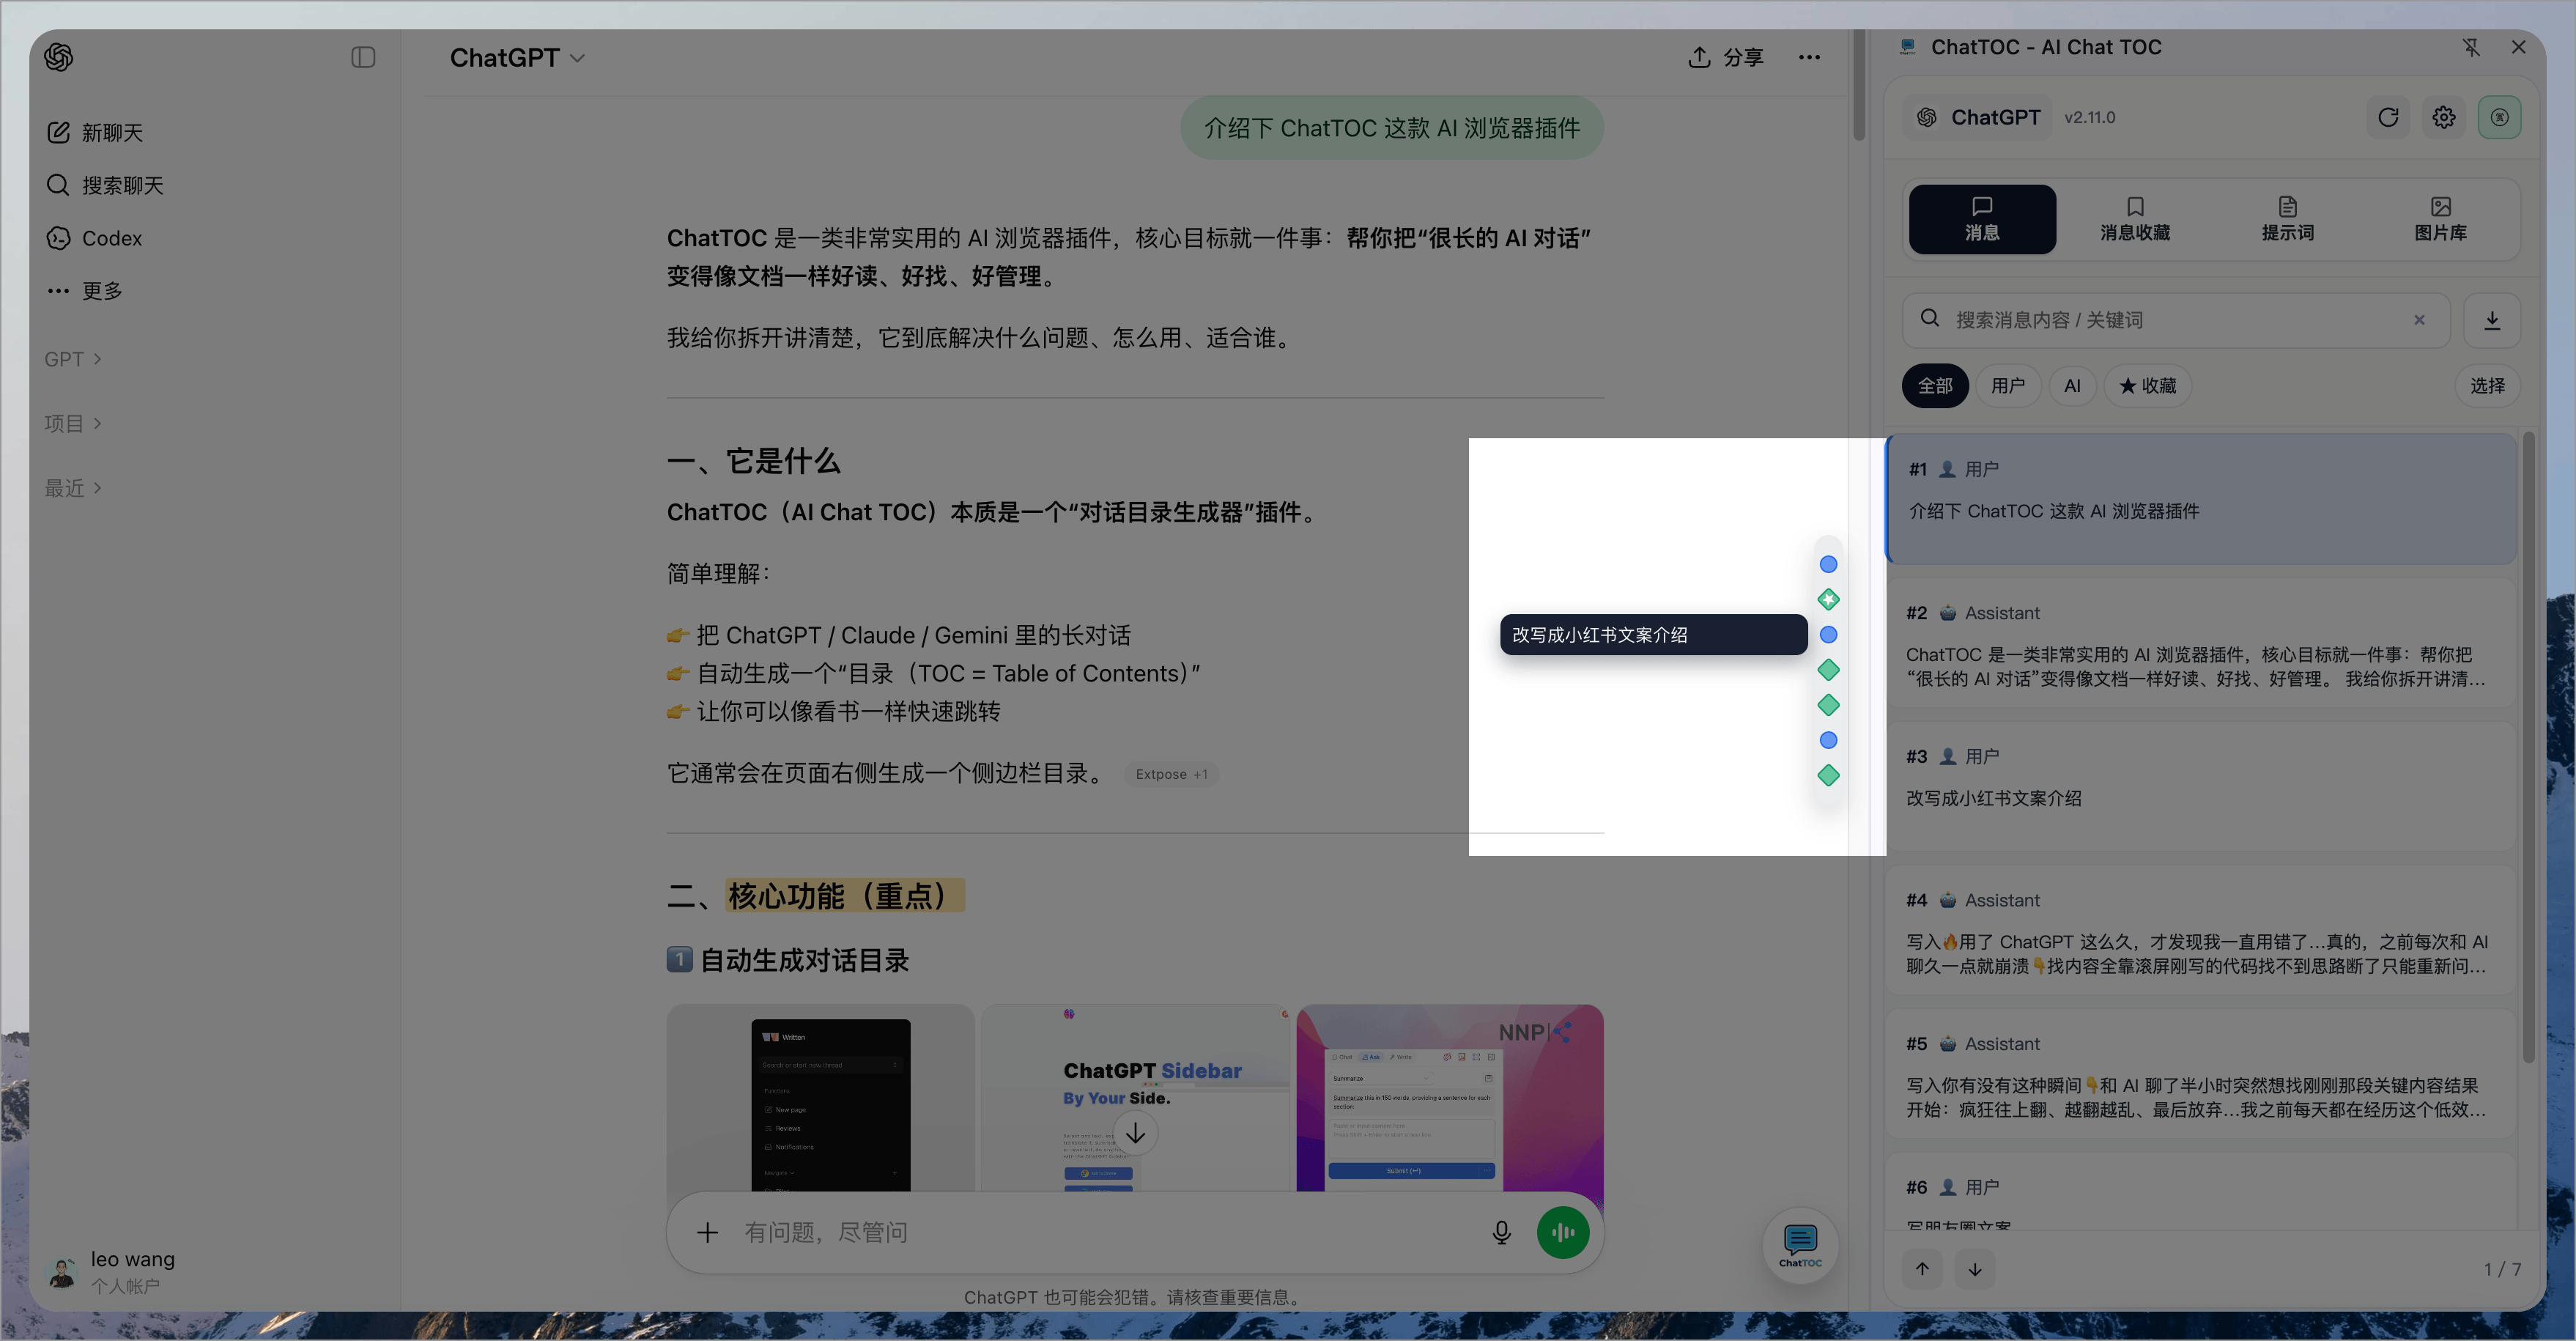Go to previous message with up arrow
This screenshot has width=2576, height=1341.
tap(1922, 1269)
